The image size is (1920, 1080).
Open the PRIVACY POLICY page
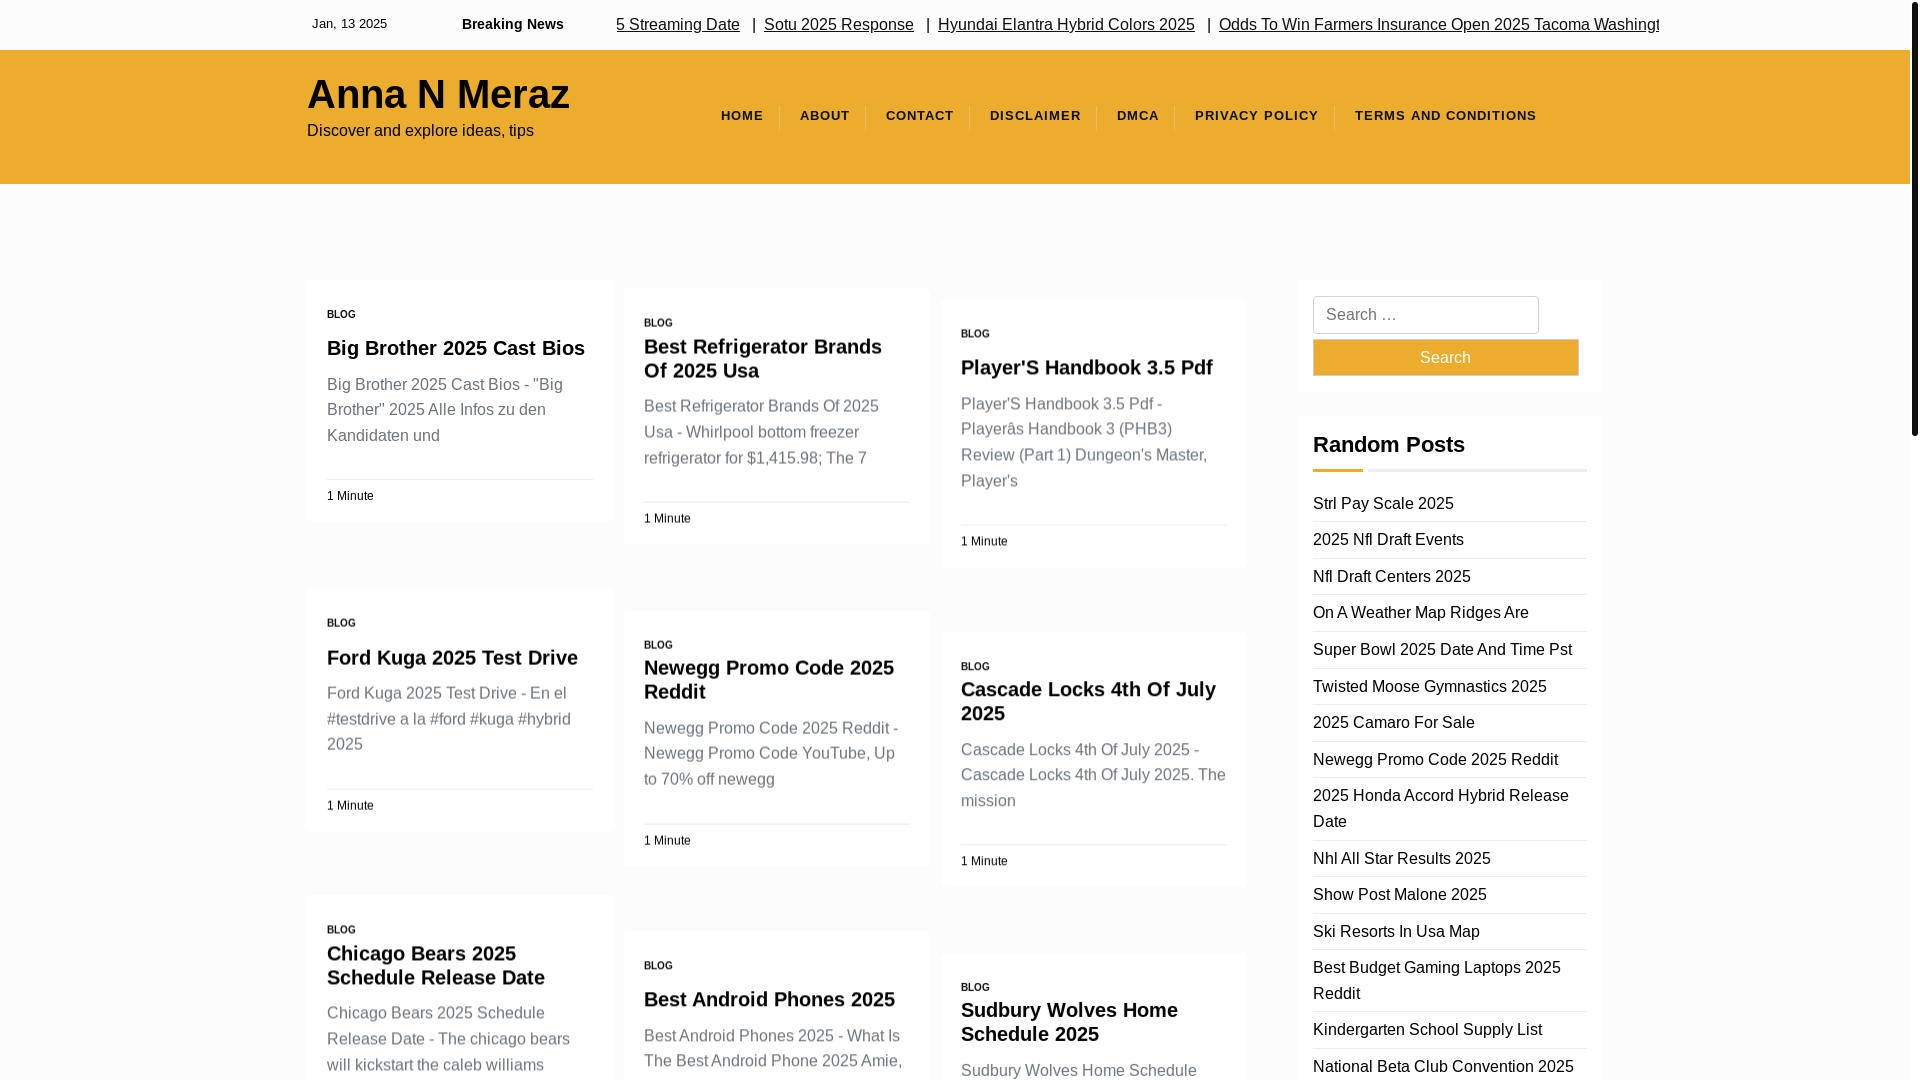point(1256,116)
